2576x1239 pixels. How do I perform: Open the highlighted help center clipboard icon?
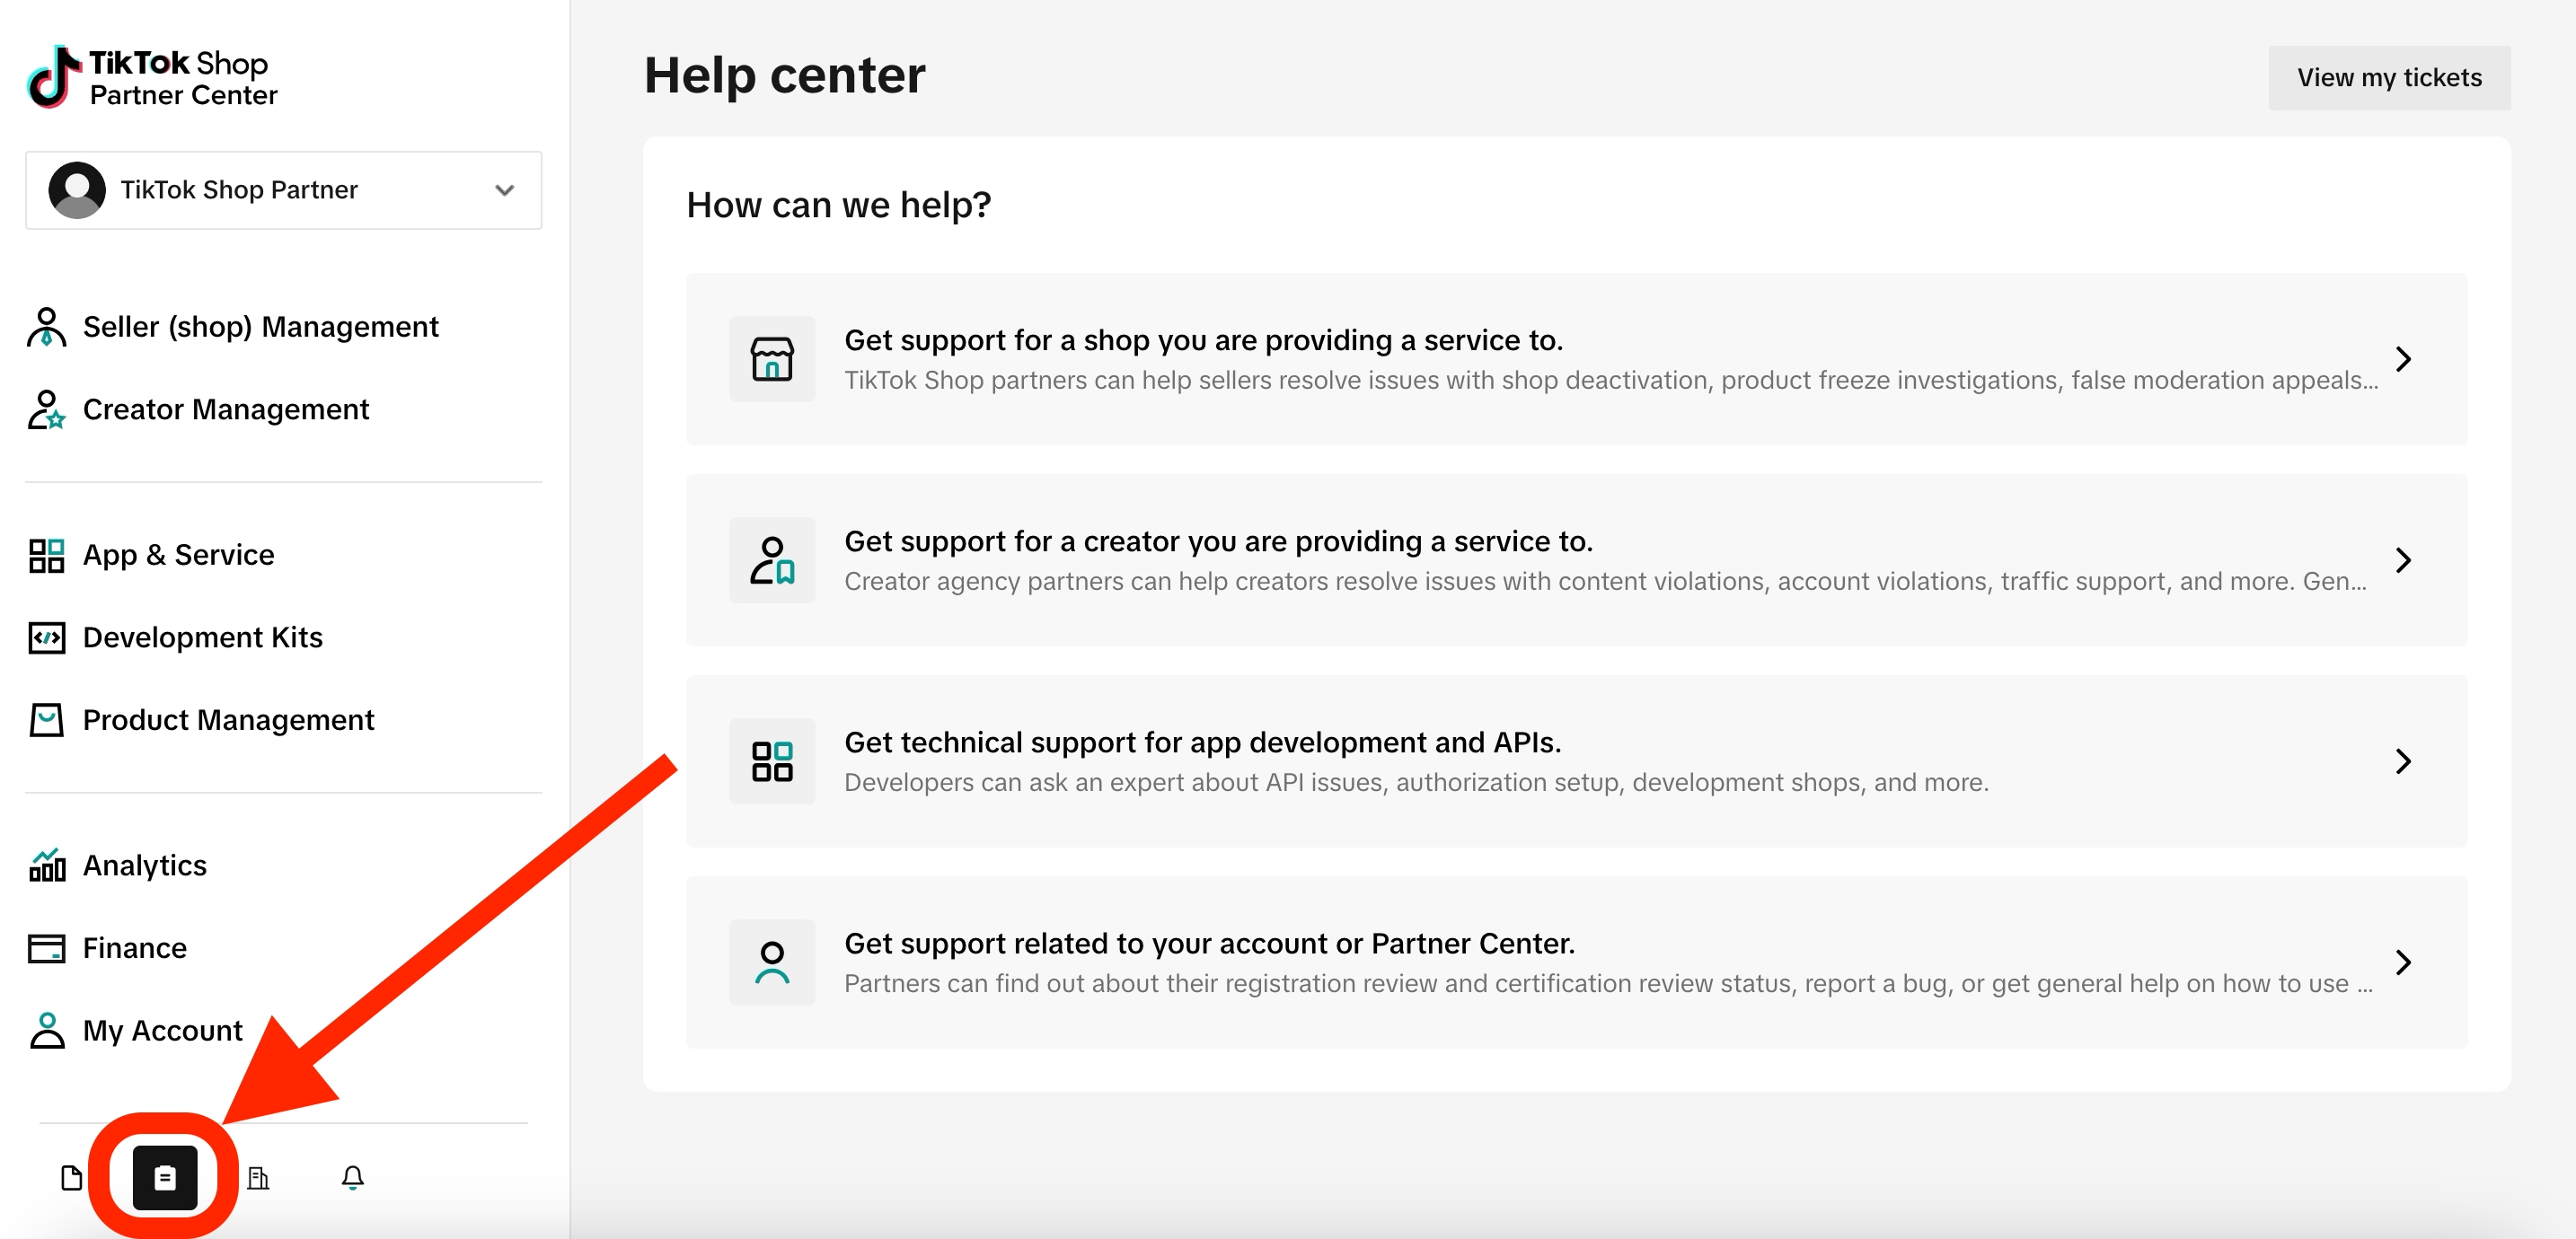pyautogui.click(x=165, y=1177)
